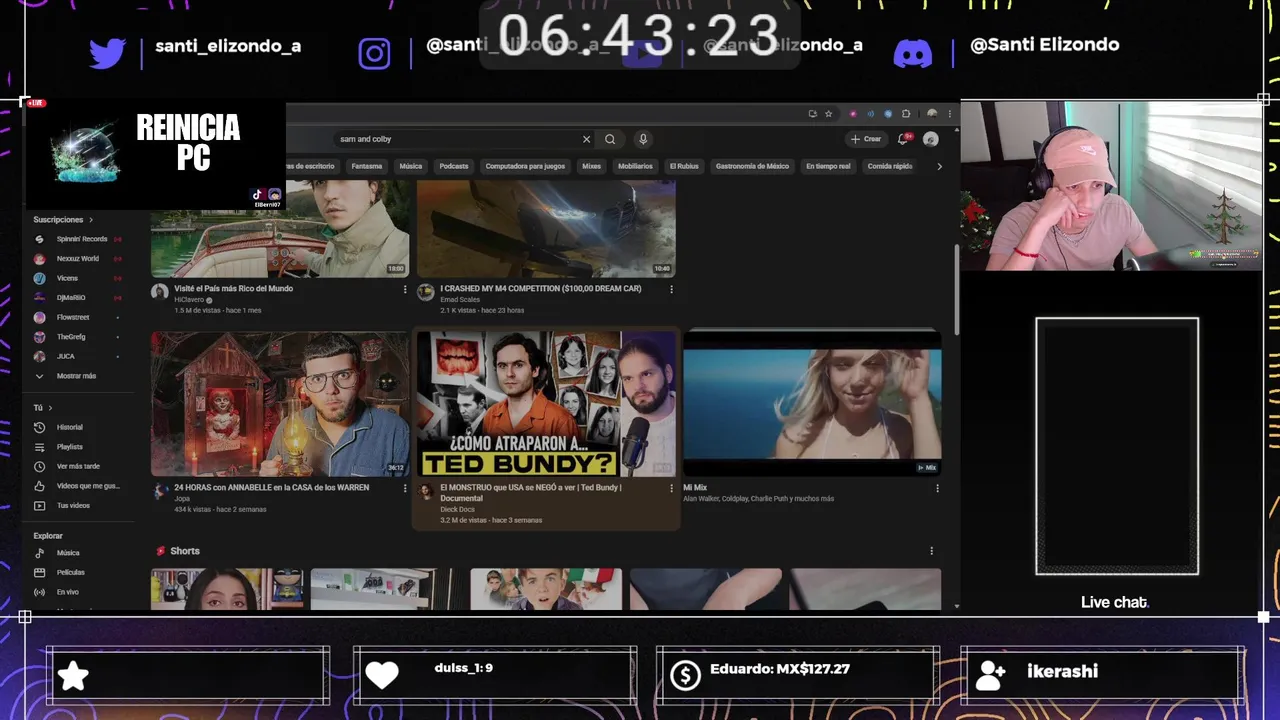The image size is (1280, 720).
Task: Open 'I CRASHED MY M4 COMPETITION' thumbnail
Action: click(x=546, y=229)
